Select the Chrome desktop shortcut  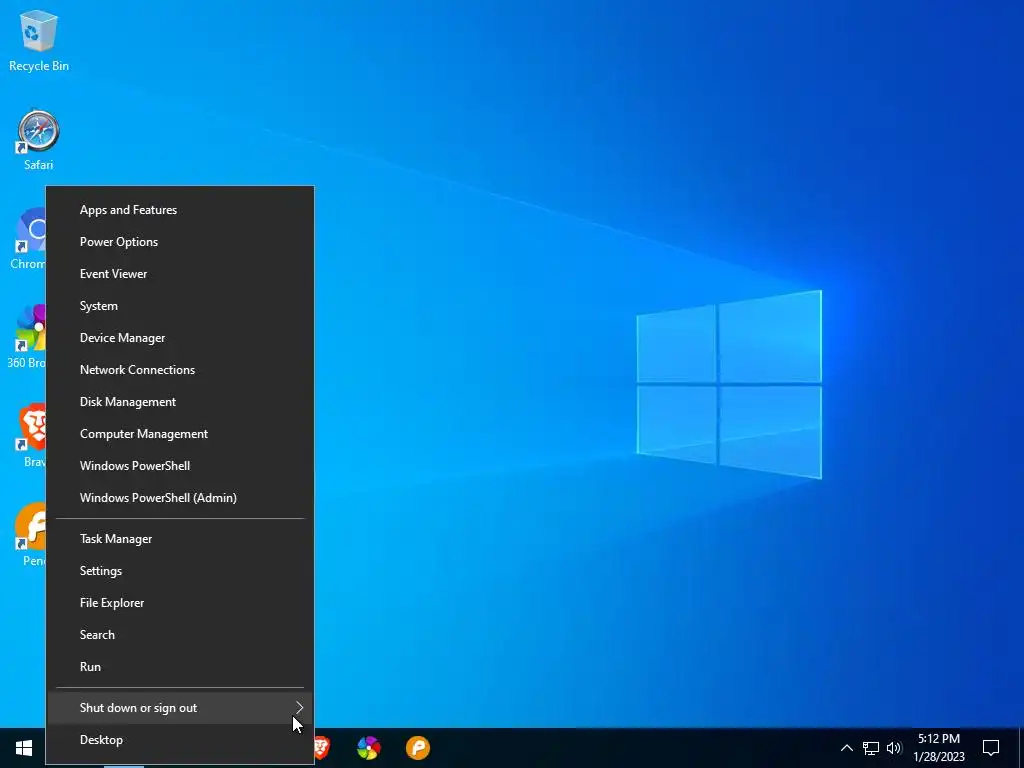click(27, 239)
